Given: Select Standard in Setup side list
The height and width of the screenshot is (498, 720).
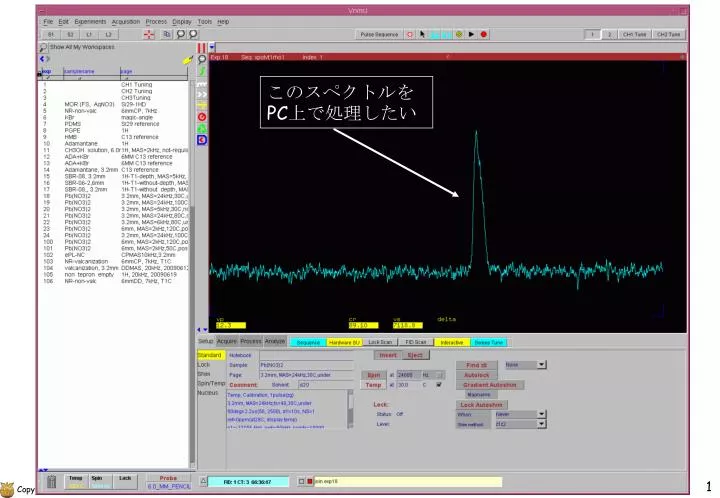Looking at the screenshot, I should 209,355.
